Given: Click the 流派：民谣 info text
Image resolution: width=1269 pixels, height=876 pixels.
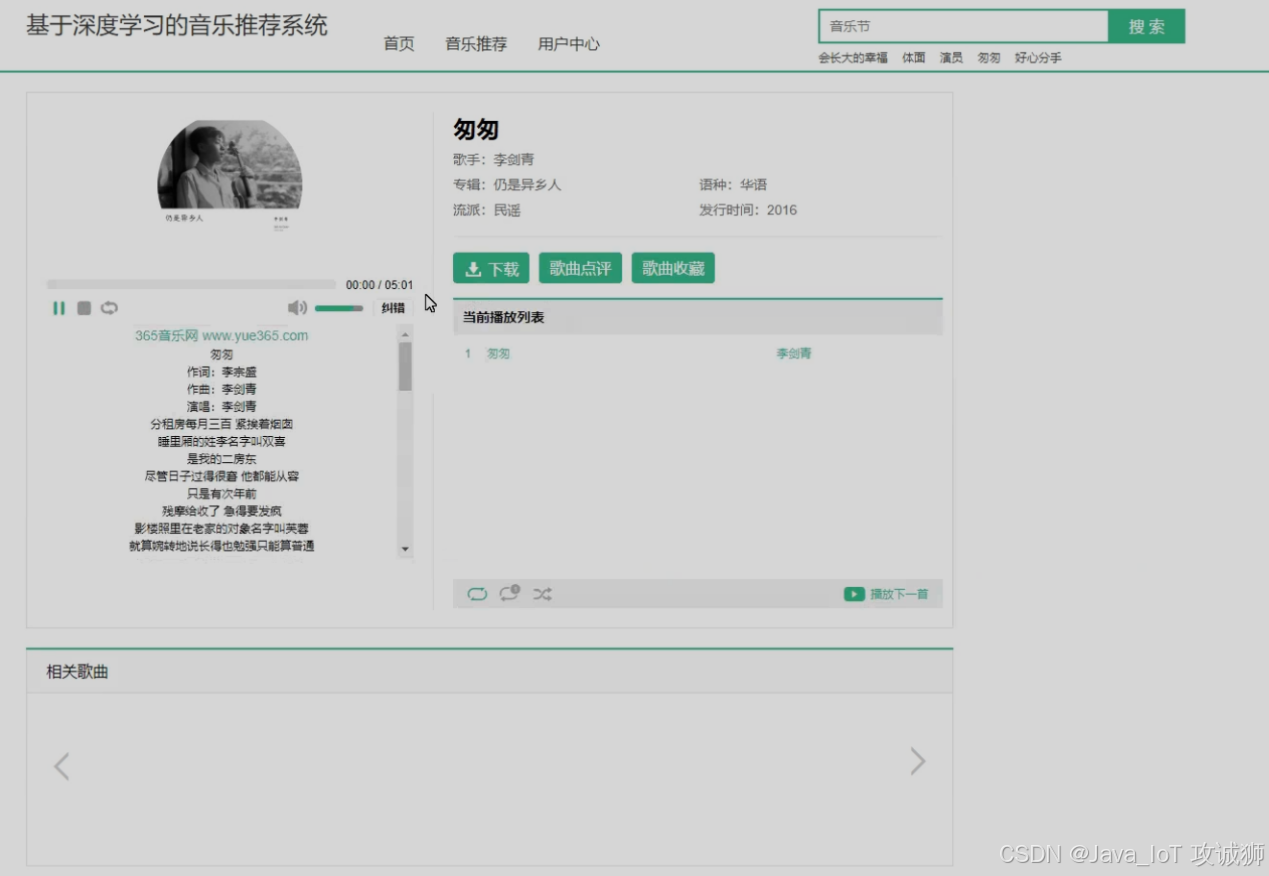Looking at the screenshot, I should click(x=487, y=210).
